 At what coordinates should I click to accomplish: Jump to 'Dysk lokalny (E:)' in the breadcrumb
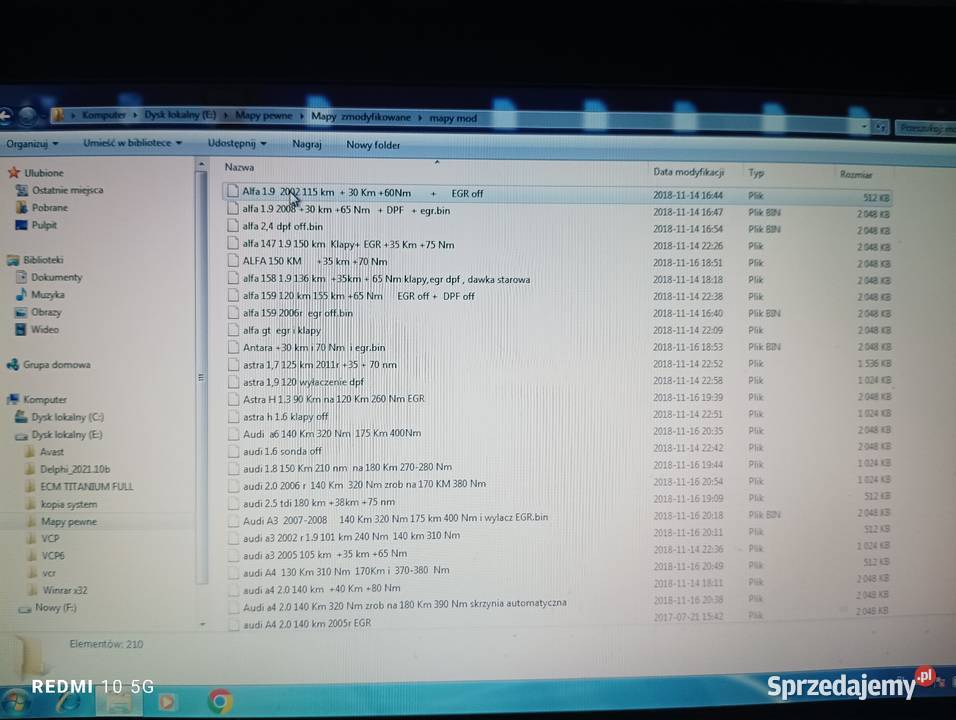point(180,115)
